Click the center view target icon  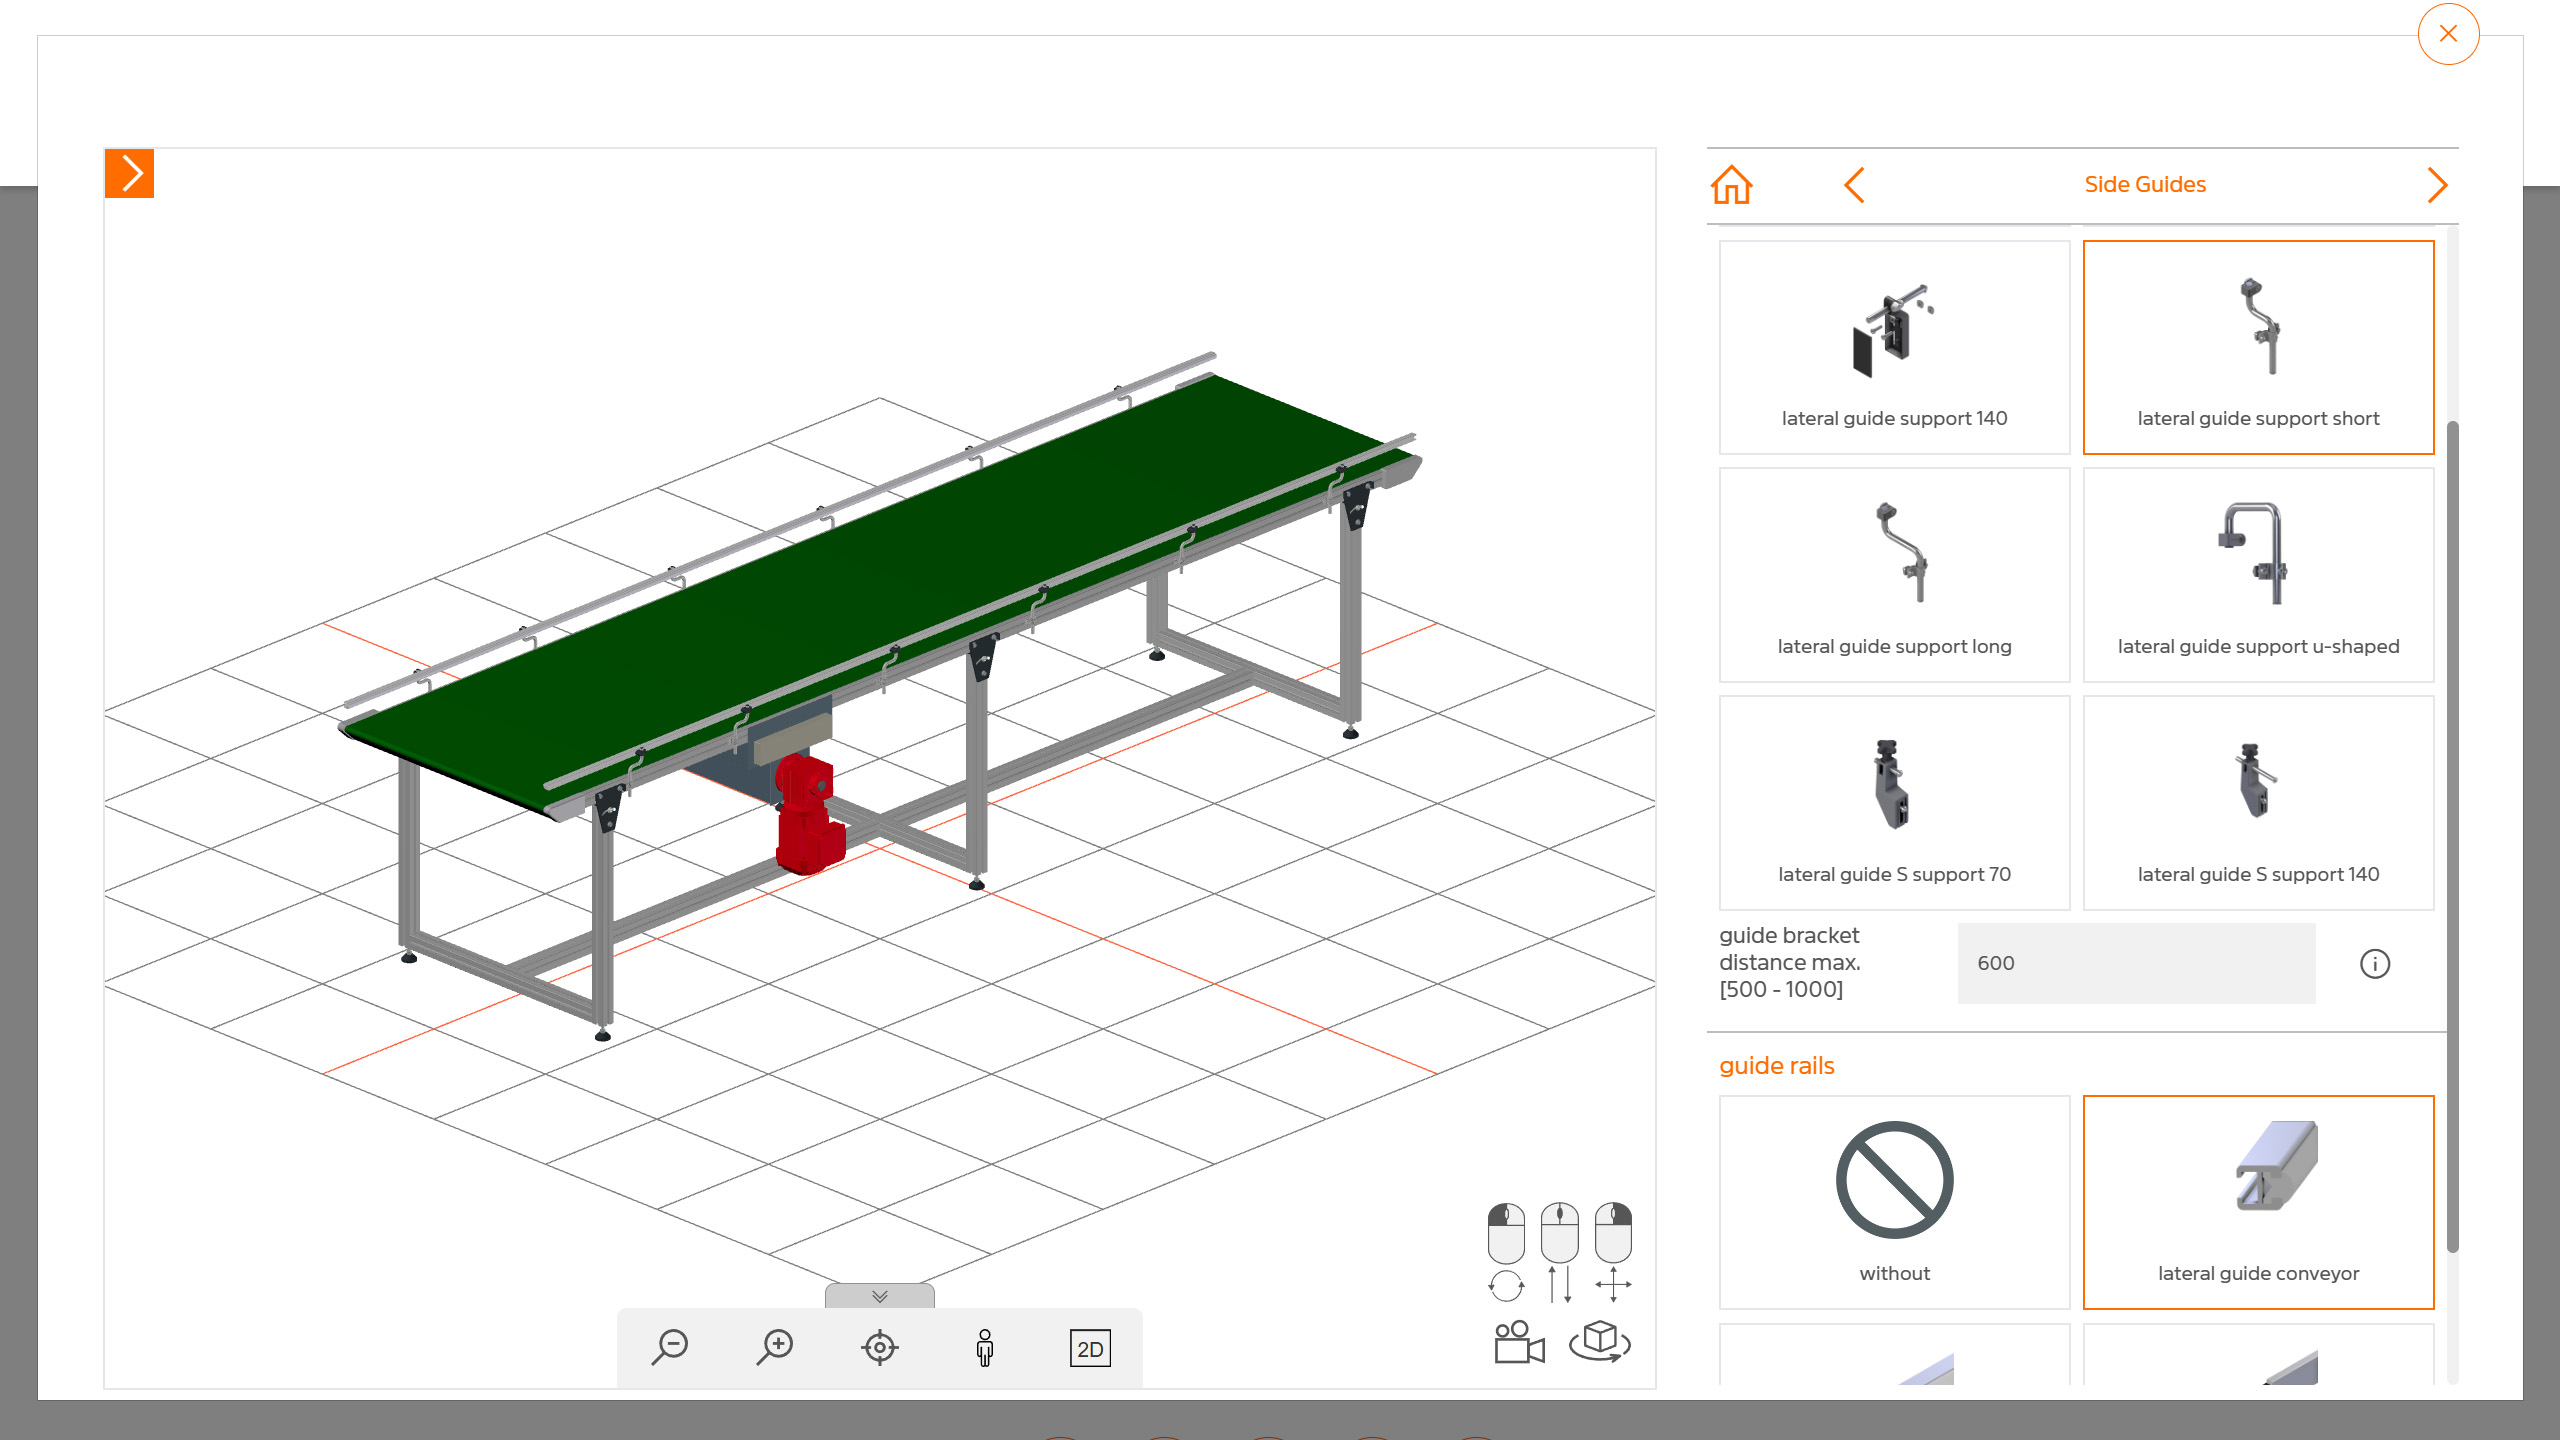(x=880, y=1347)
